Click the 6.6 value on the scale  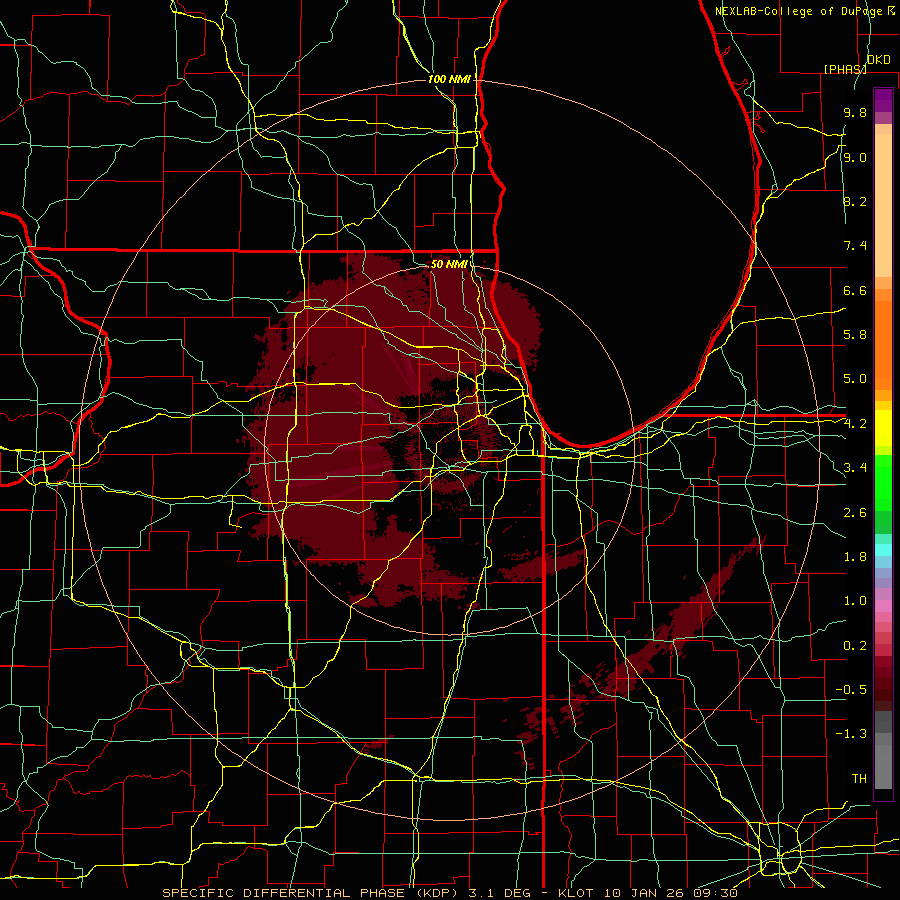click(x=855, y=290)
